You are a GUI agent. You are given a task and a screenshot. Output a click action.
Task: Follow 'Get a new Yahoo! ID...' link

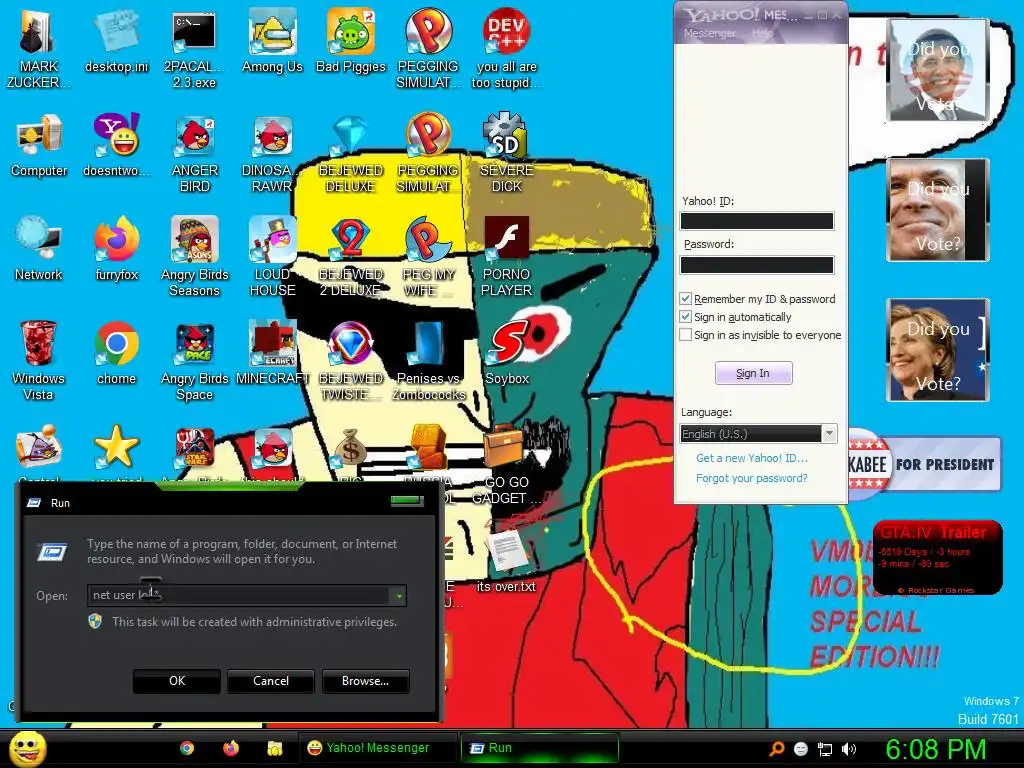coord(752,458)
